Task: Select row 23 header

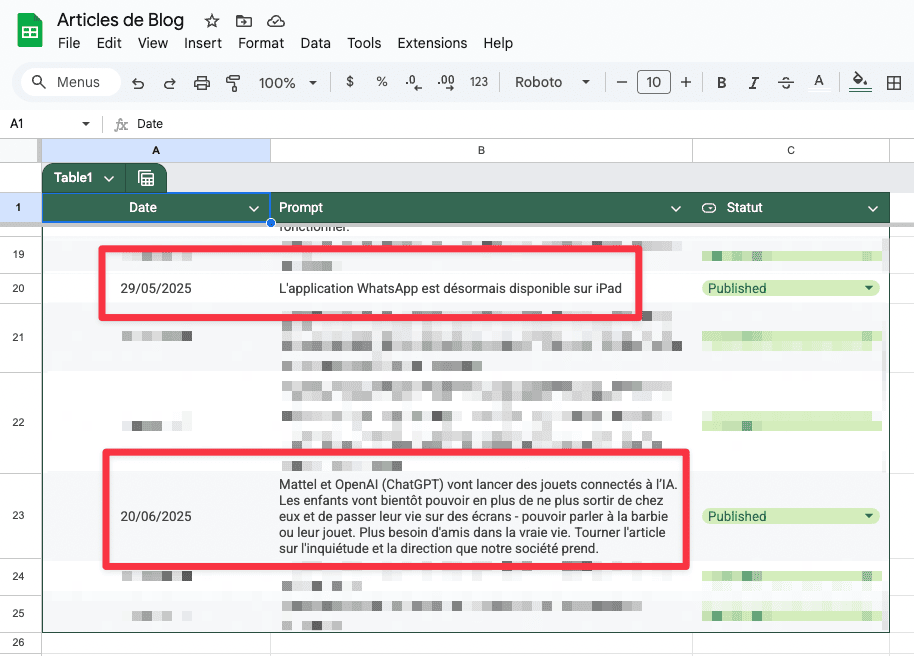Action: pos(19,515)
